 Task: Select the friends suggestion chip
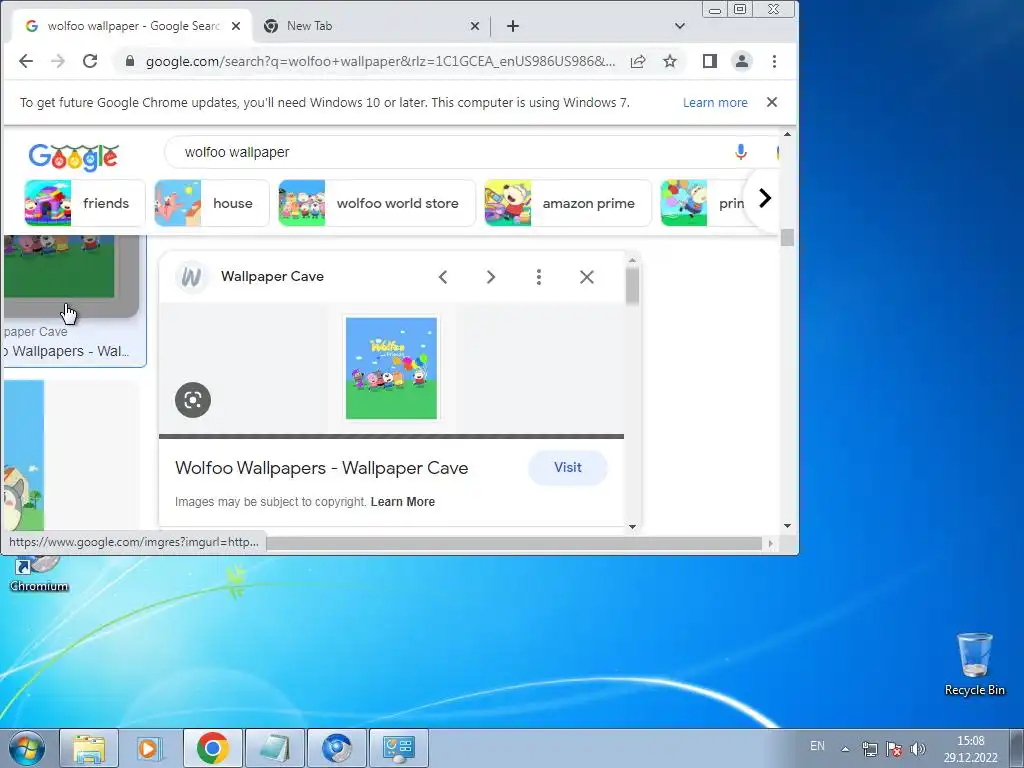click(x=84, y=203)
